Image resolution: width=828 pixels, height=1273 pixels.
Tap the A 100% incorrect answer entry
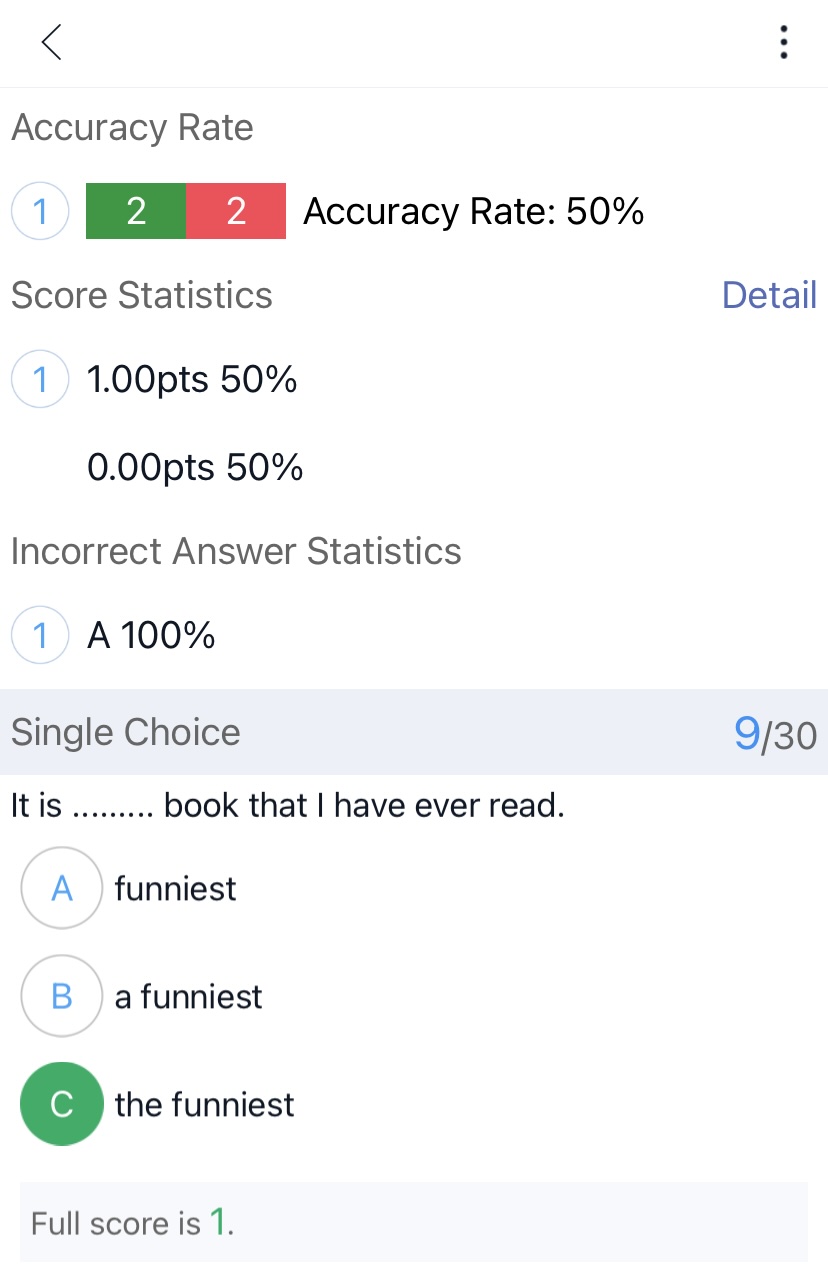pos(151,635)
